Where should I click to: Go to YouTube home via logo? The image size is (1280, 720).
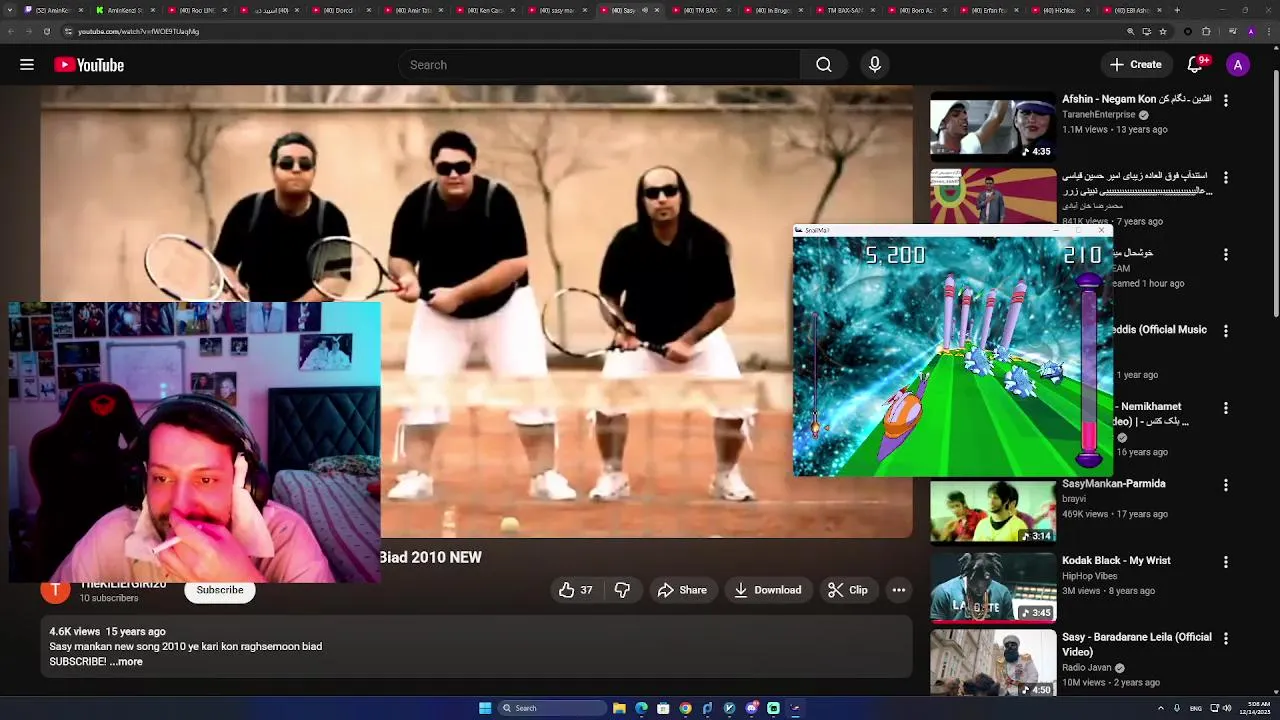89,65
